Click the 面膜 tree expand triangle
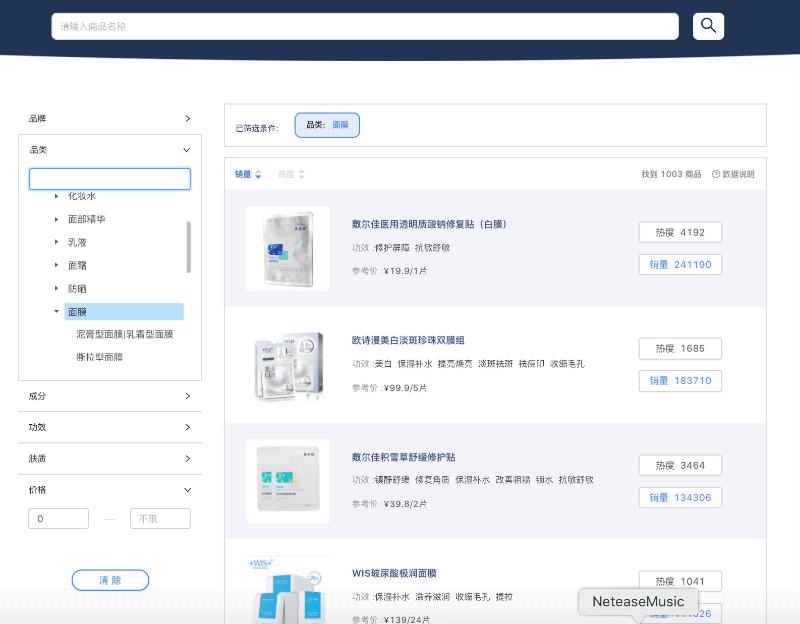 pyautogui.click(x=56, y=311)
